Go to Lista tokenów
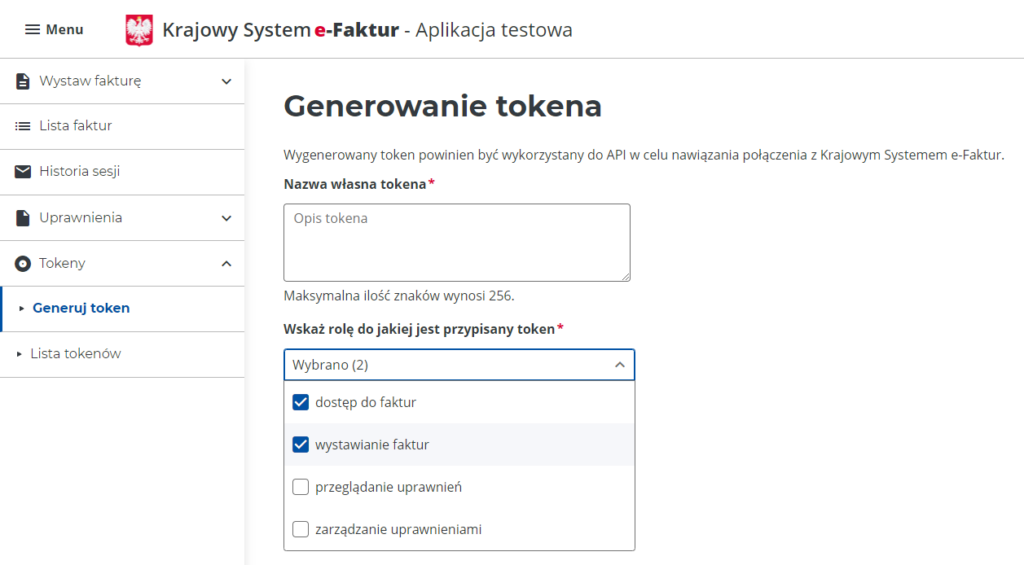Image resolution: width=1024 pixels, height=565 pixels. [x=76, y=354]
